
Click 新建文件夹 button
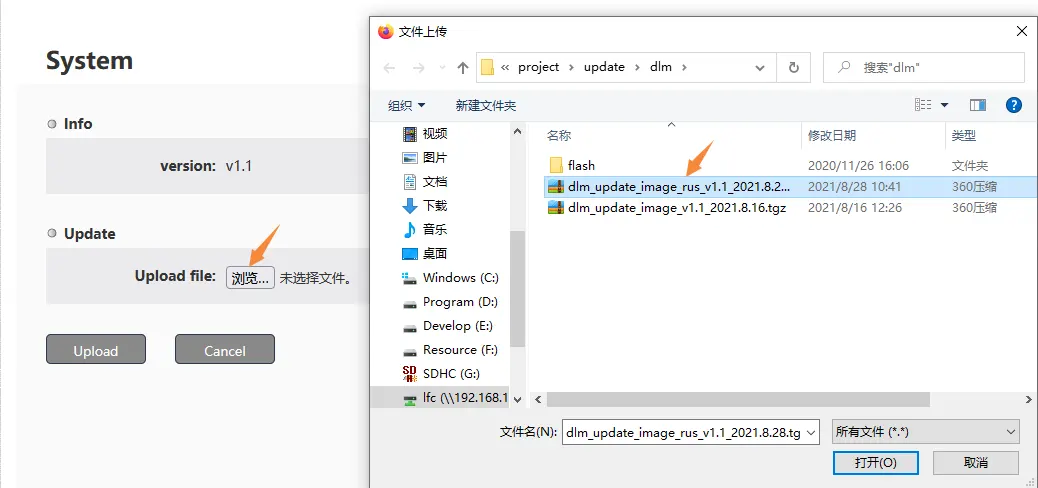[x=485, y=105]
